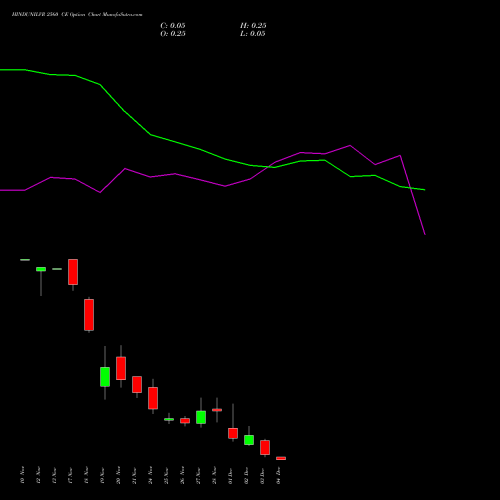Select the thin red candlestick above 28 Nov
This screenshot has height=500, width=500.
(x=217, y=410)
